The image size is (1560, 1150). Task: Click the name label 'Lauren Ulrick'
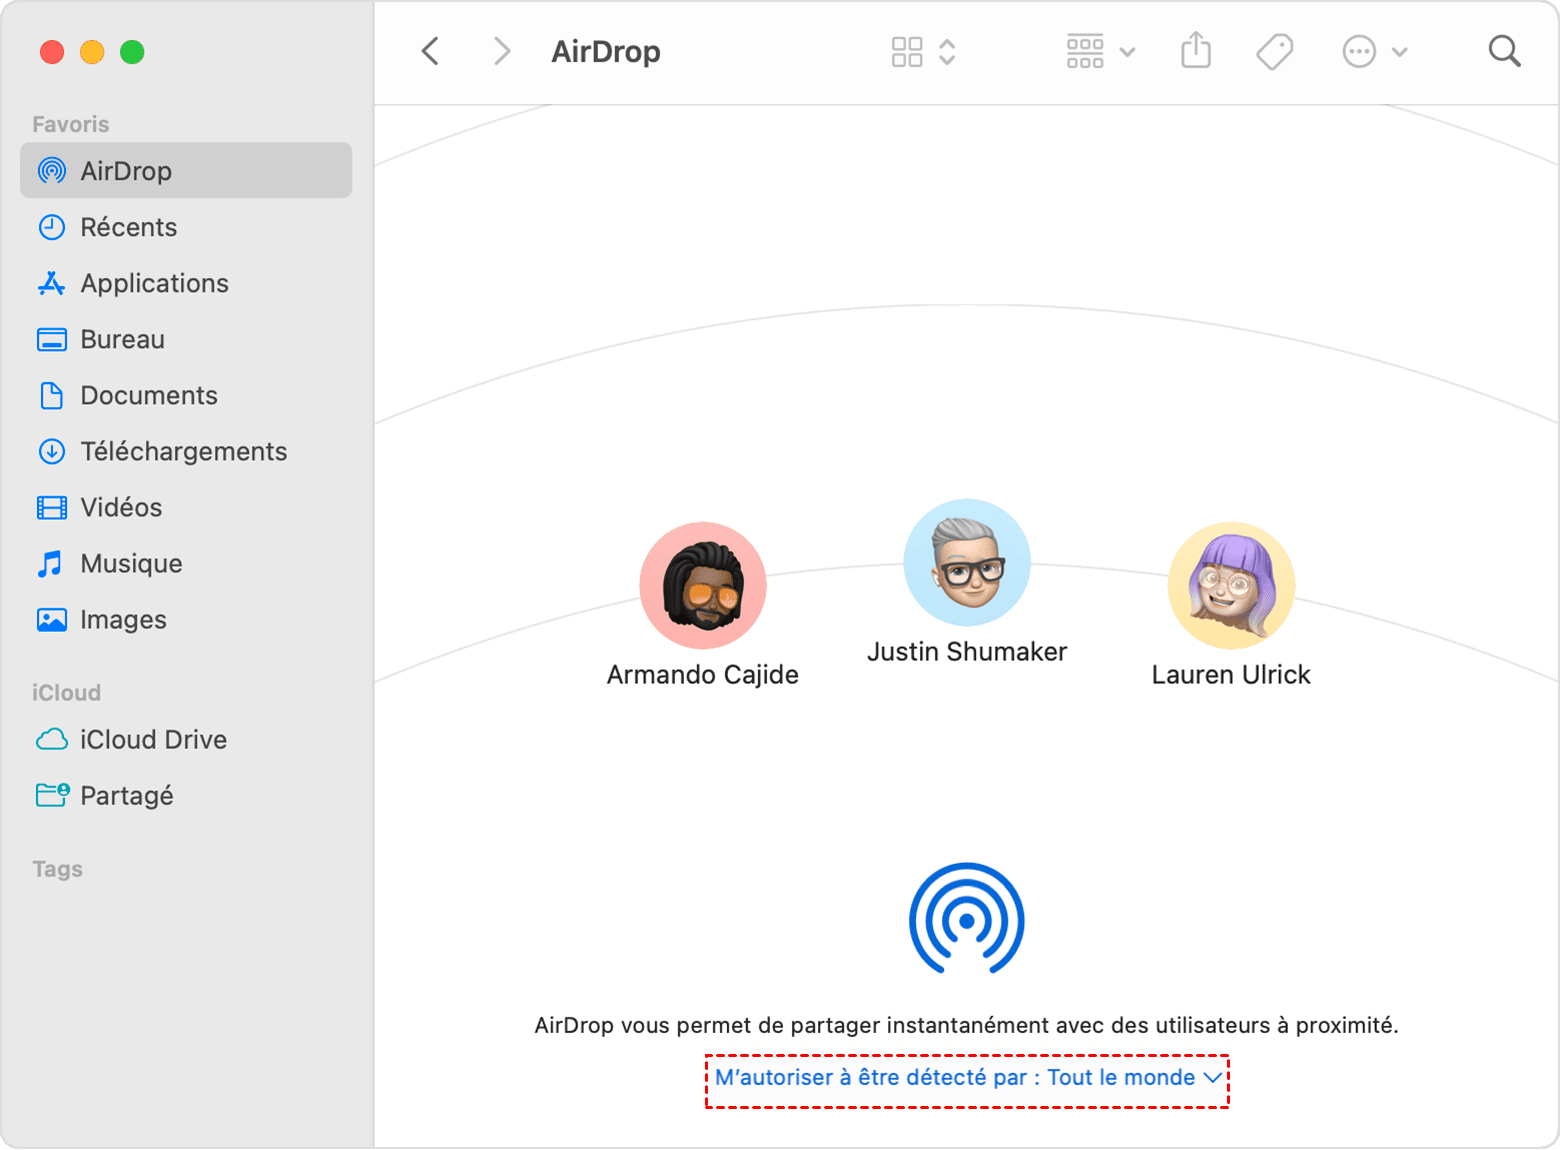point(1231,675)
